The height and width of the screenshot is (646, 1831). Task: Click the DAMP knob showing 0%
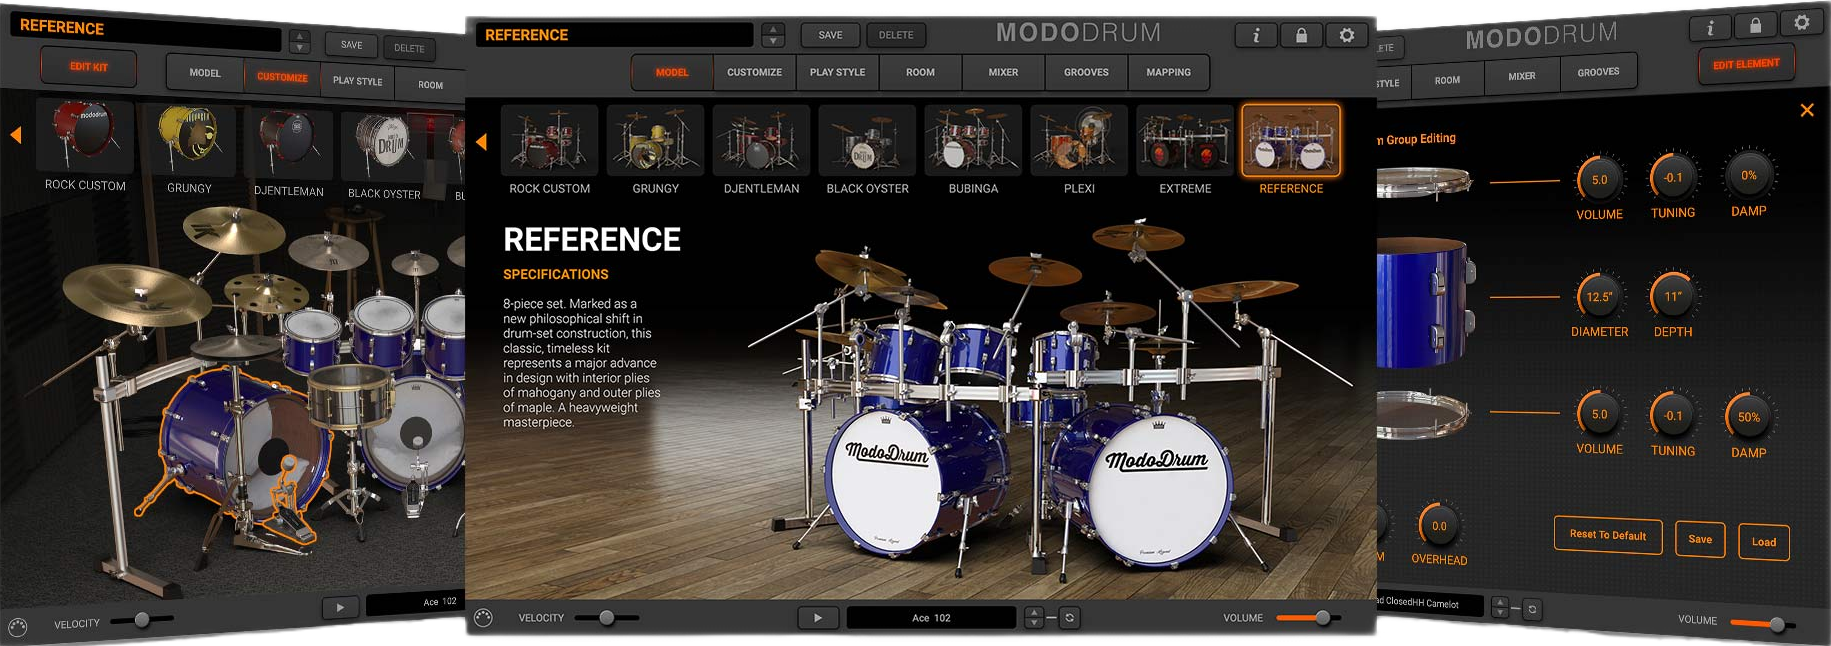[x=1748, y=175]
